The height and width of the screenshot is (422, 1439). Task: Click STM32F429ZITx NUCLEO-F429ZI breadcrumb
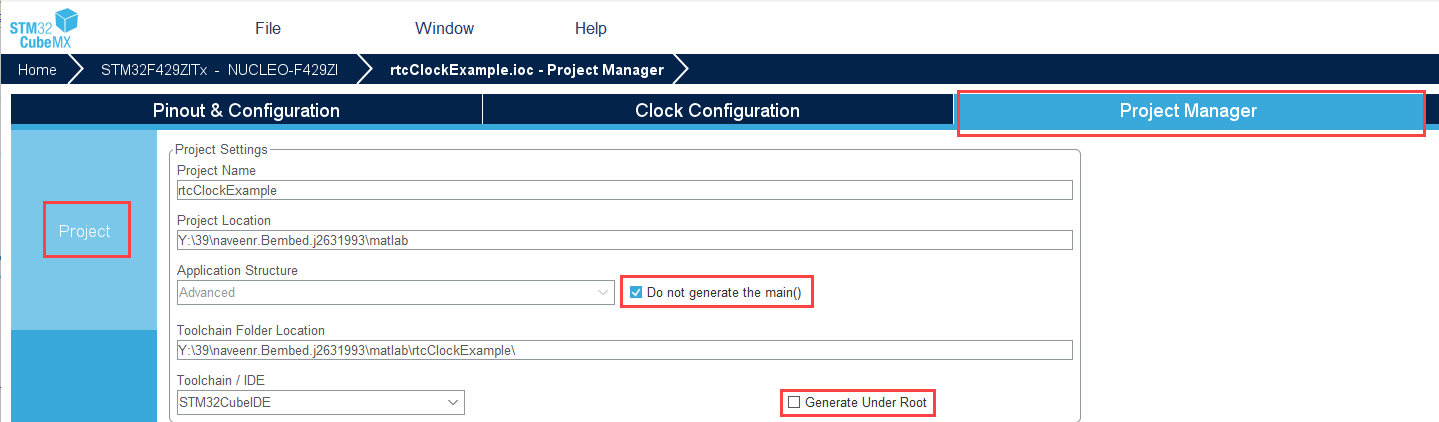[x=219, y=70]
